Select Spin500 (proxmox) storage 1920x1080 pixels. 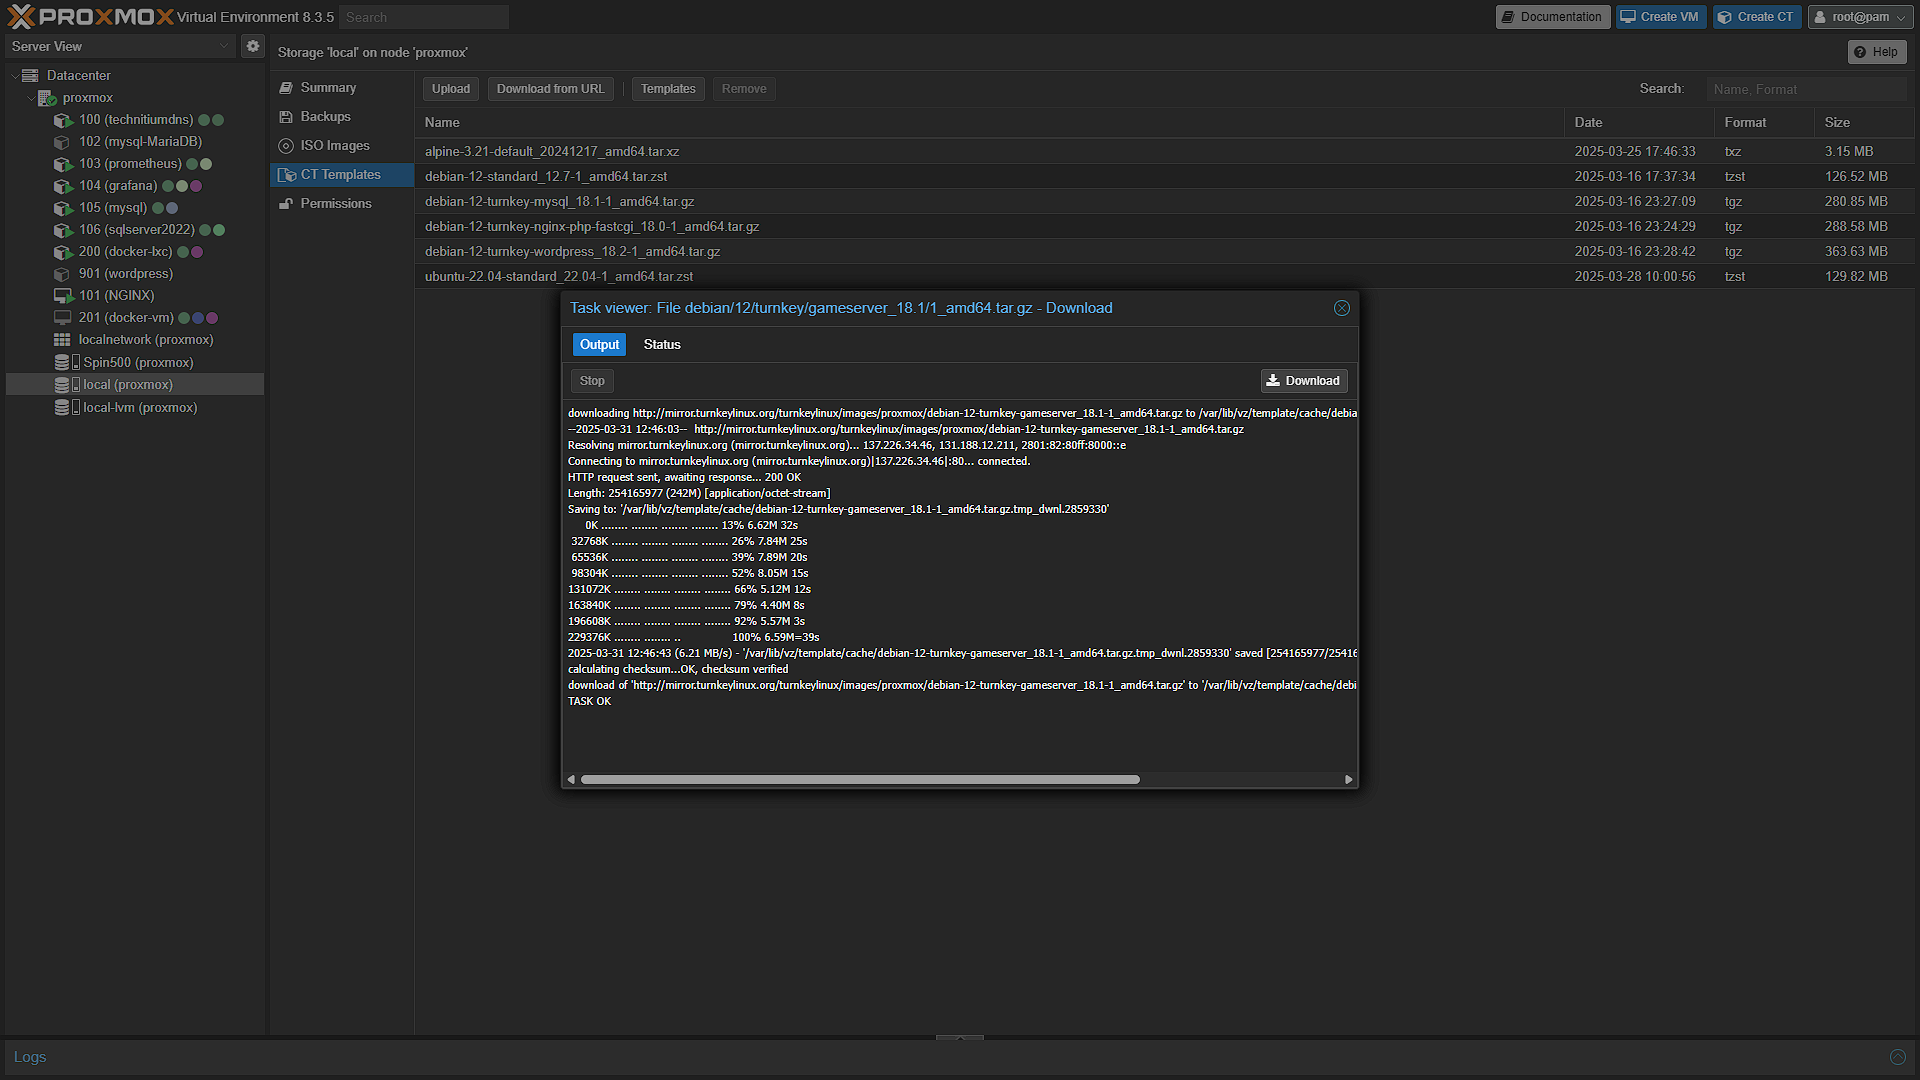(x=138, y=362)
